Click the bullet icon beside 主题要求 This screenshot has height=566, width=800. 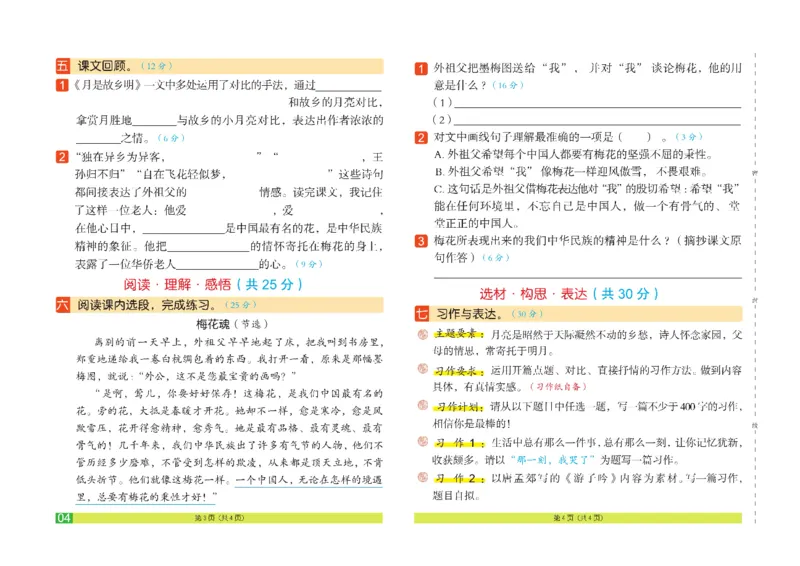(x=423, y=335)
